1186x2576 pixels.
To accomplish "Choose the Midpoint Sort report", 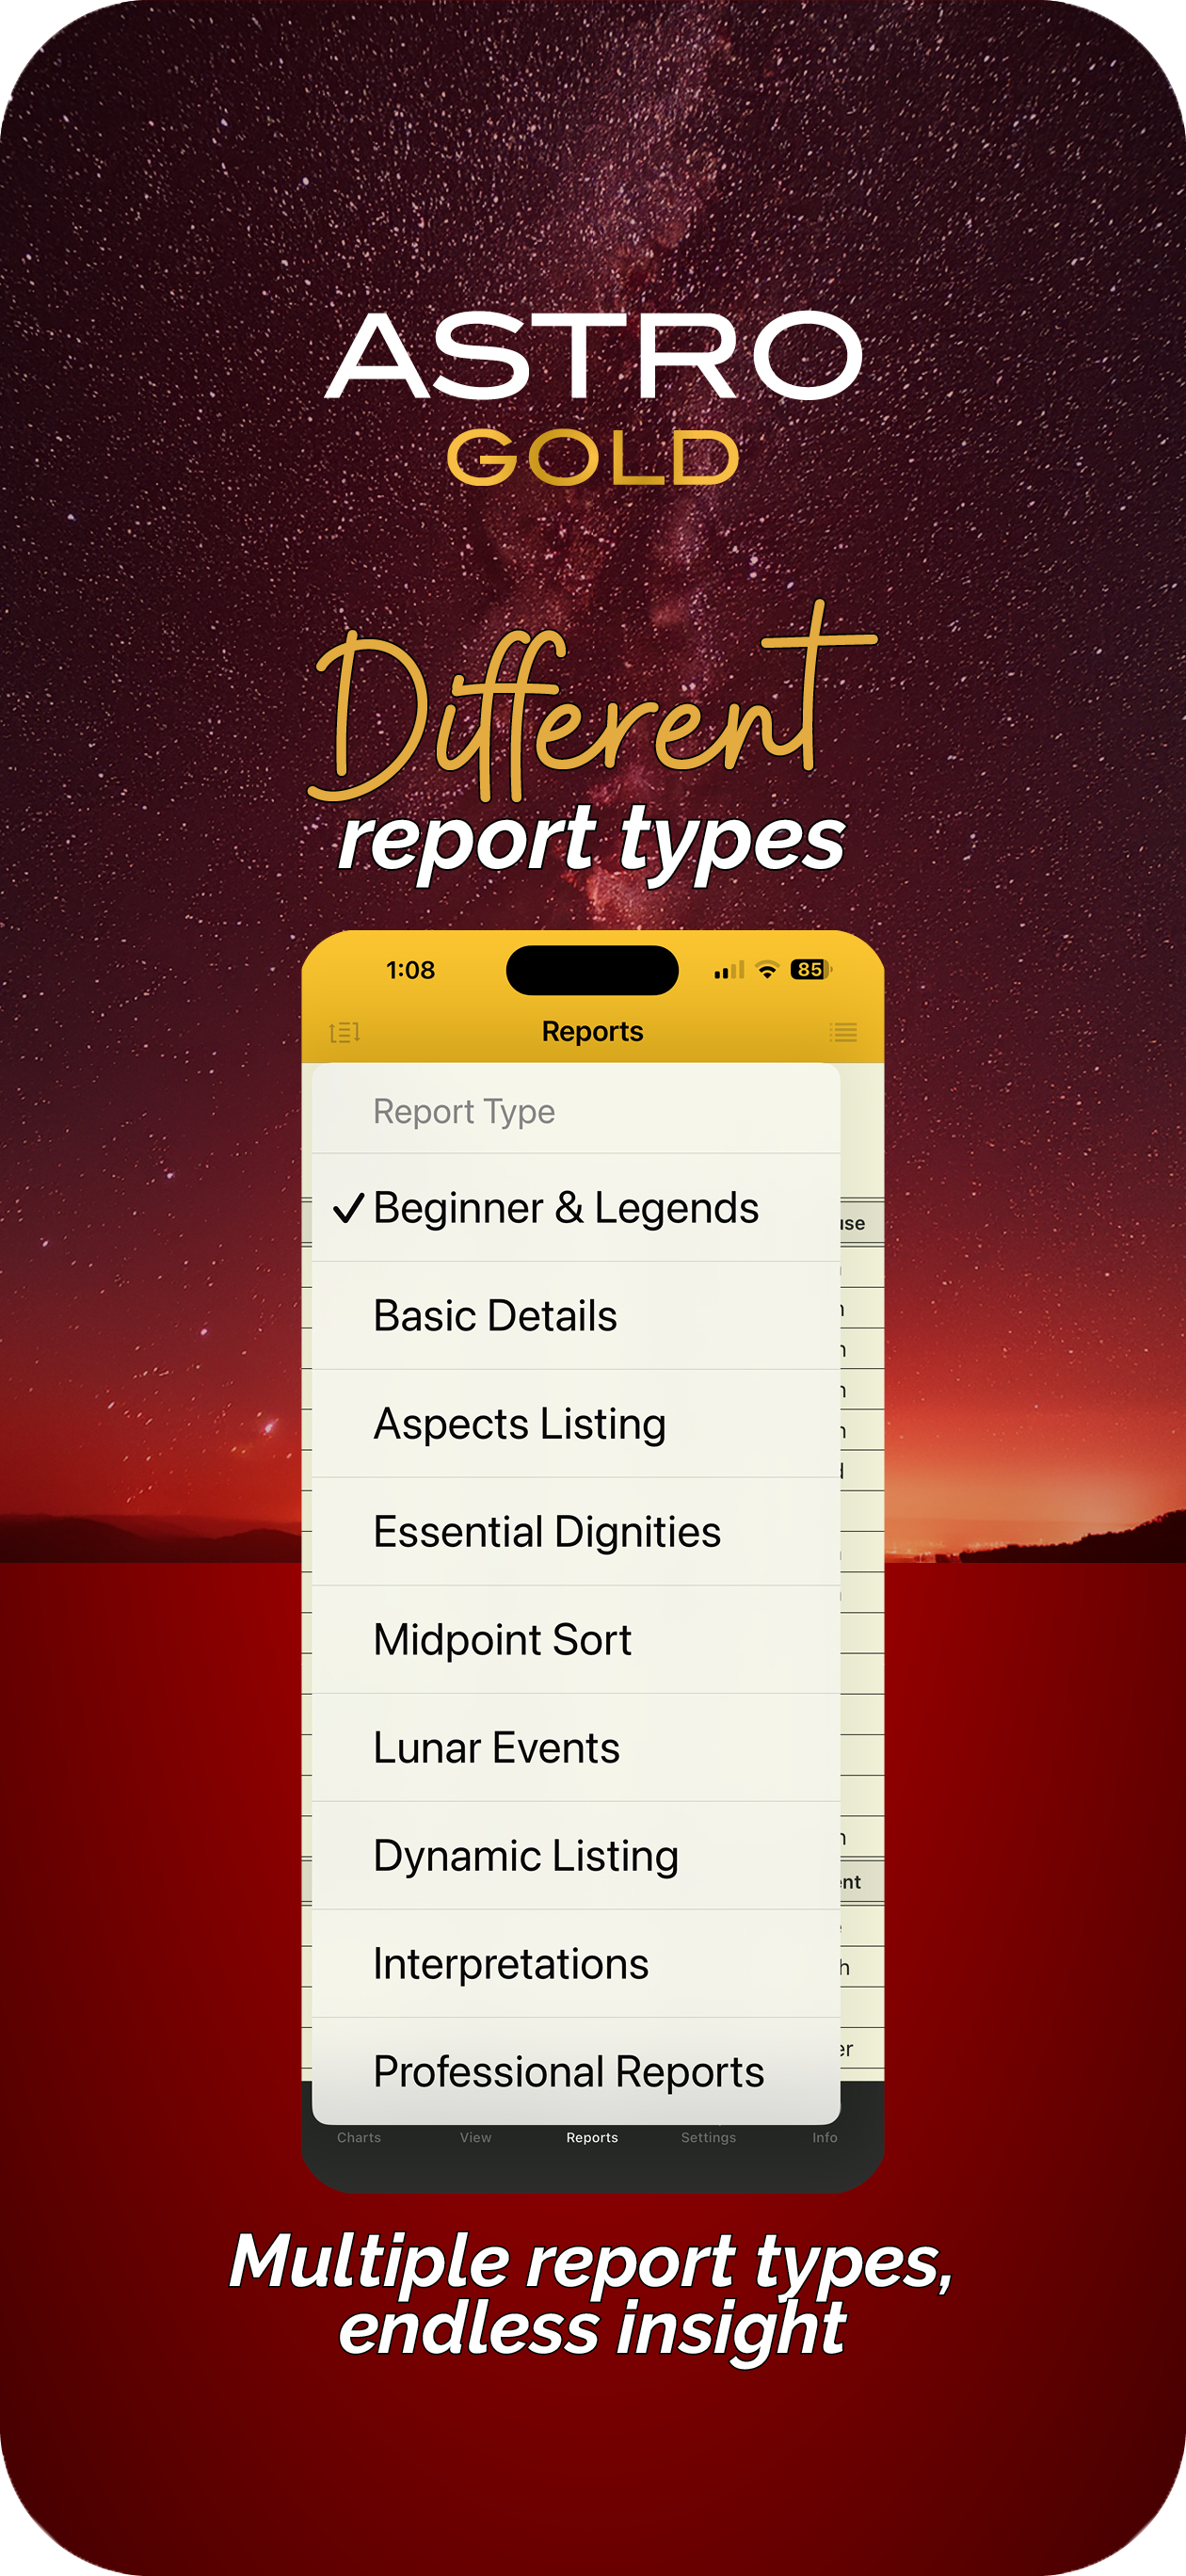I will point(576,1640).
